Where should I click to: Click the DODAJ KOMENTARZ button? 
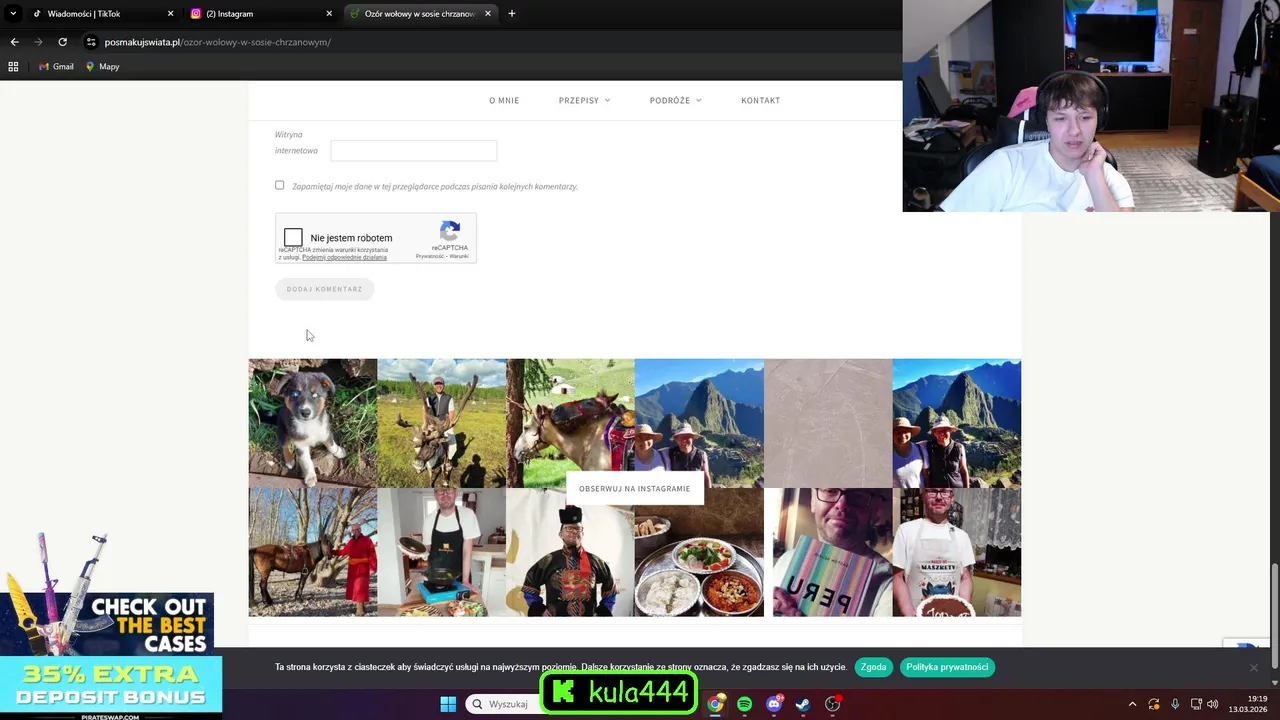tap(324, 289)
